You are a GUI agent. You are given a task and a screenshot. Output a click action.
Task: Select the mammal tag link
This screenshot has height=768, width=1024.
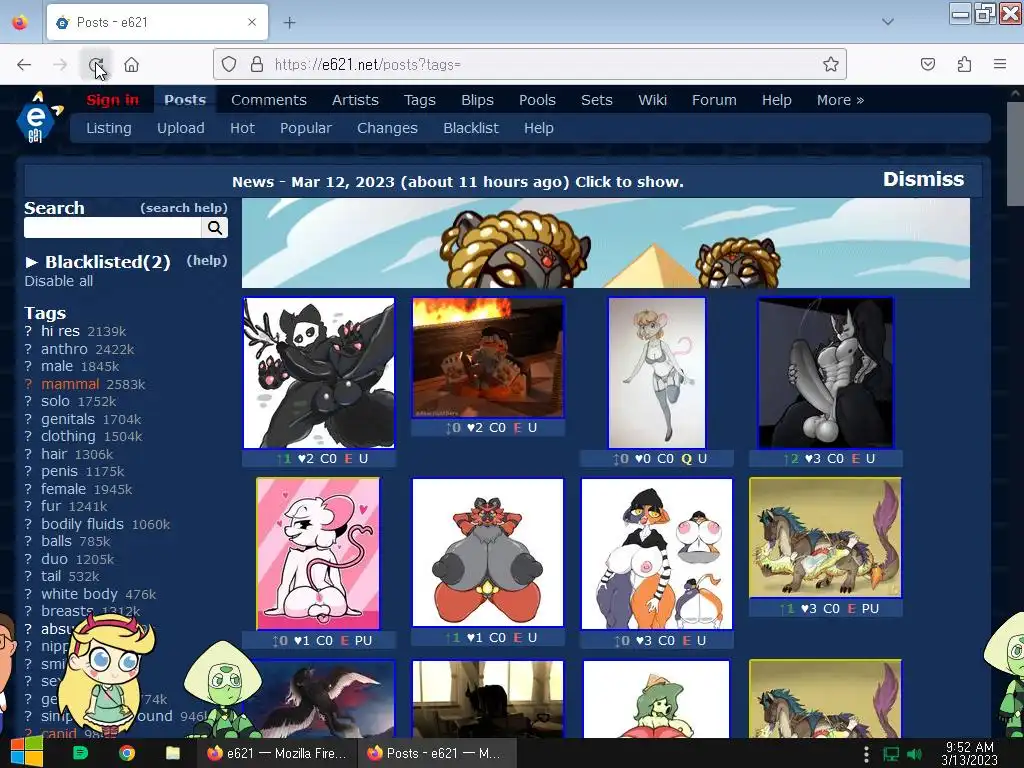pyautogui.click(x=70, y=384)
